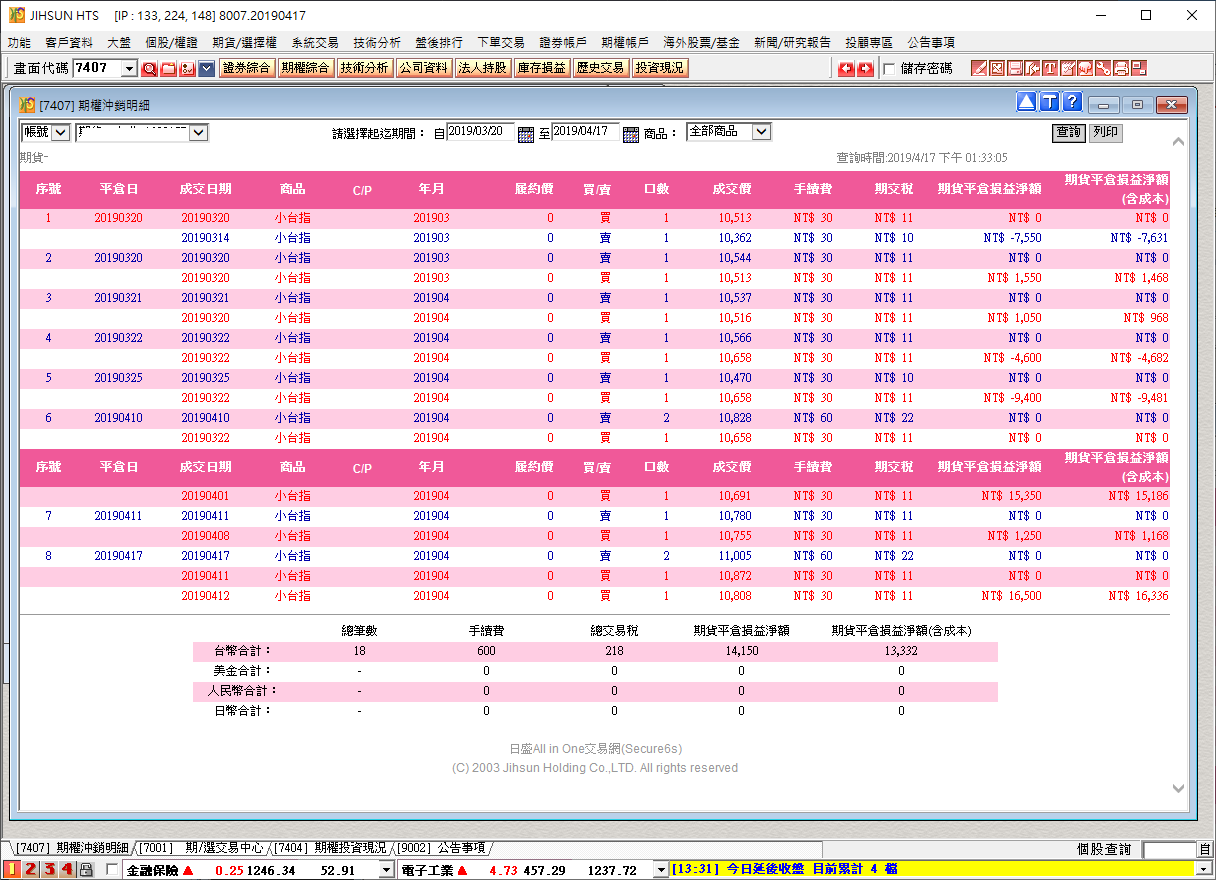The width and height of the screenshot is (1216, 880).
Task: Click the third red icon next to the folder icon
Action: [x=187, y=68]
